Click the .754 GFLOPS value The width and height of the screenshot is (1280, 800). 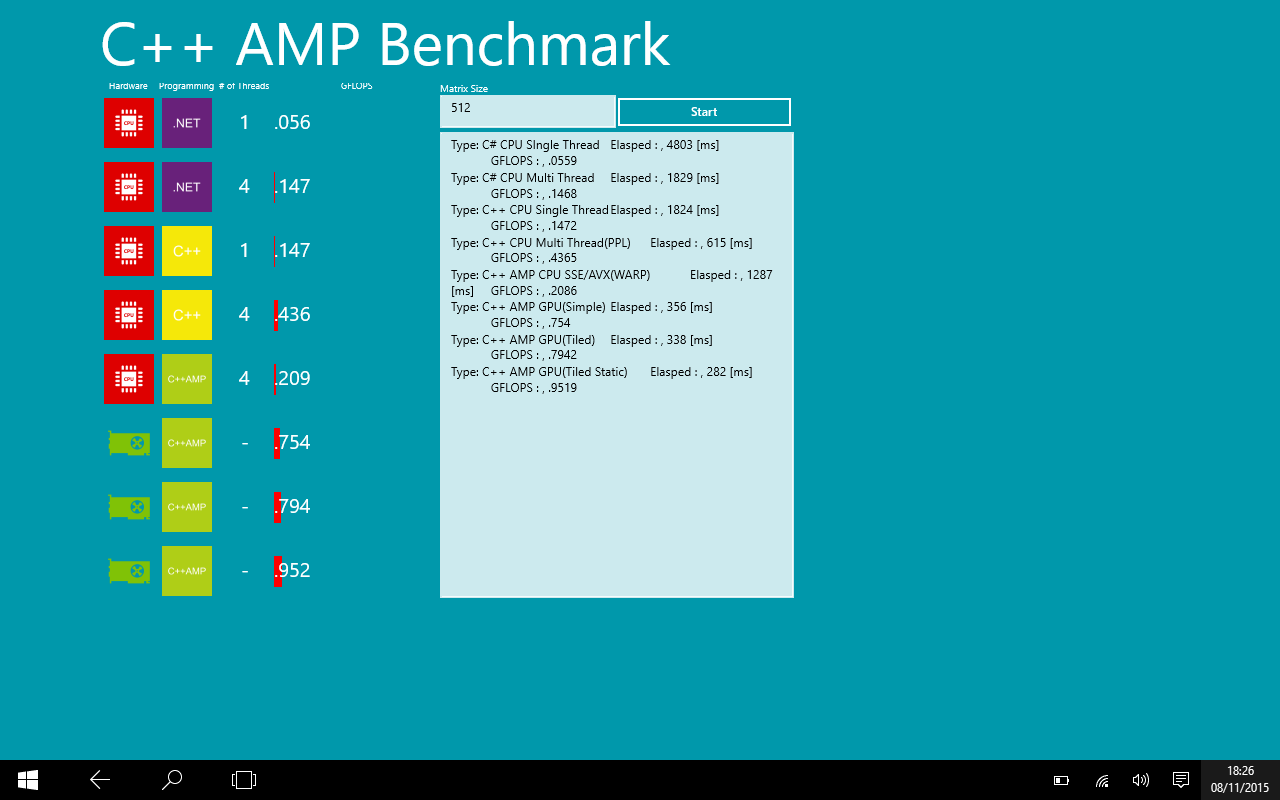pos(292,443)
